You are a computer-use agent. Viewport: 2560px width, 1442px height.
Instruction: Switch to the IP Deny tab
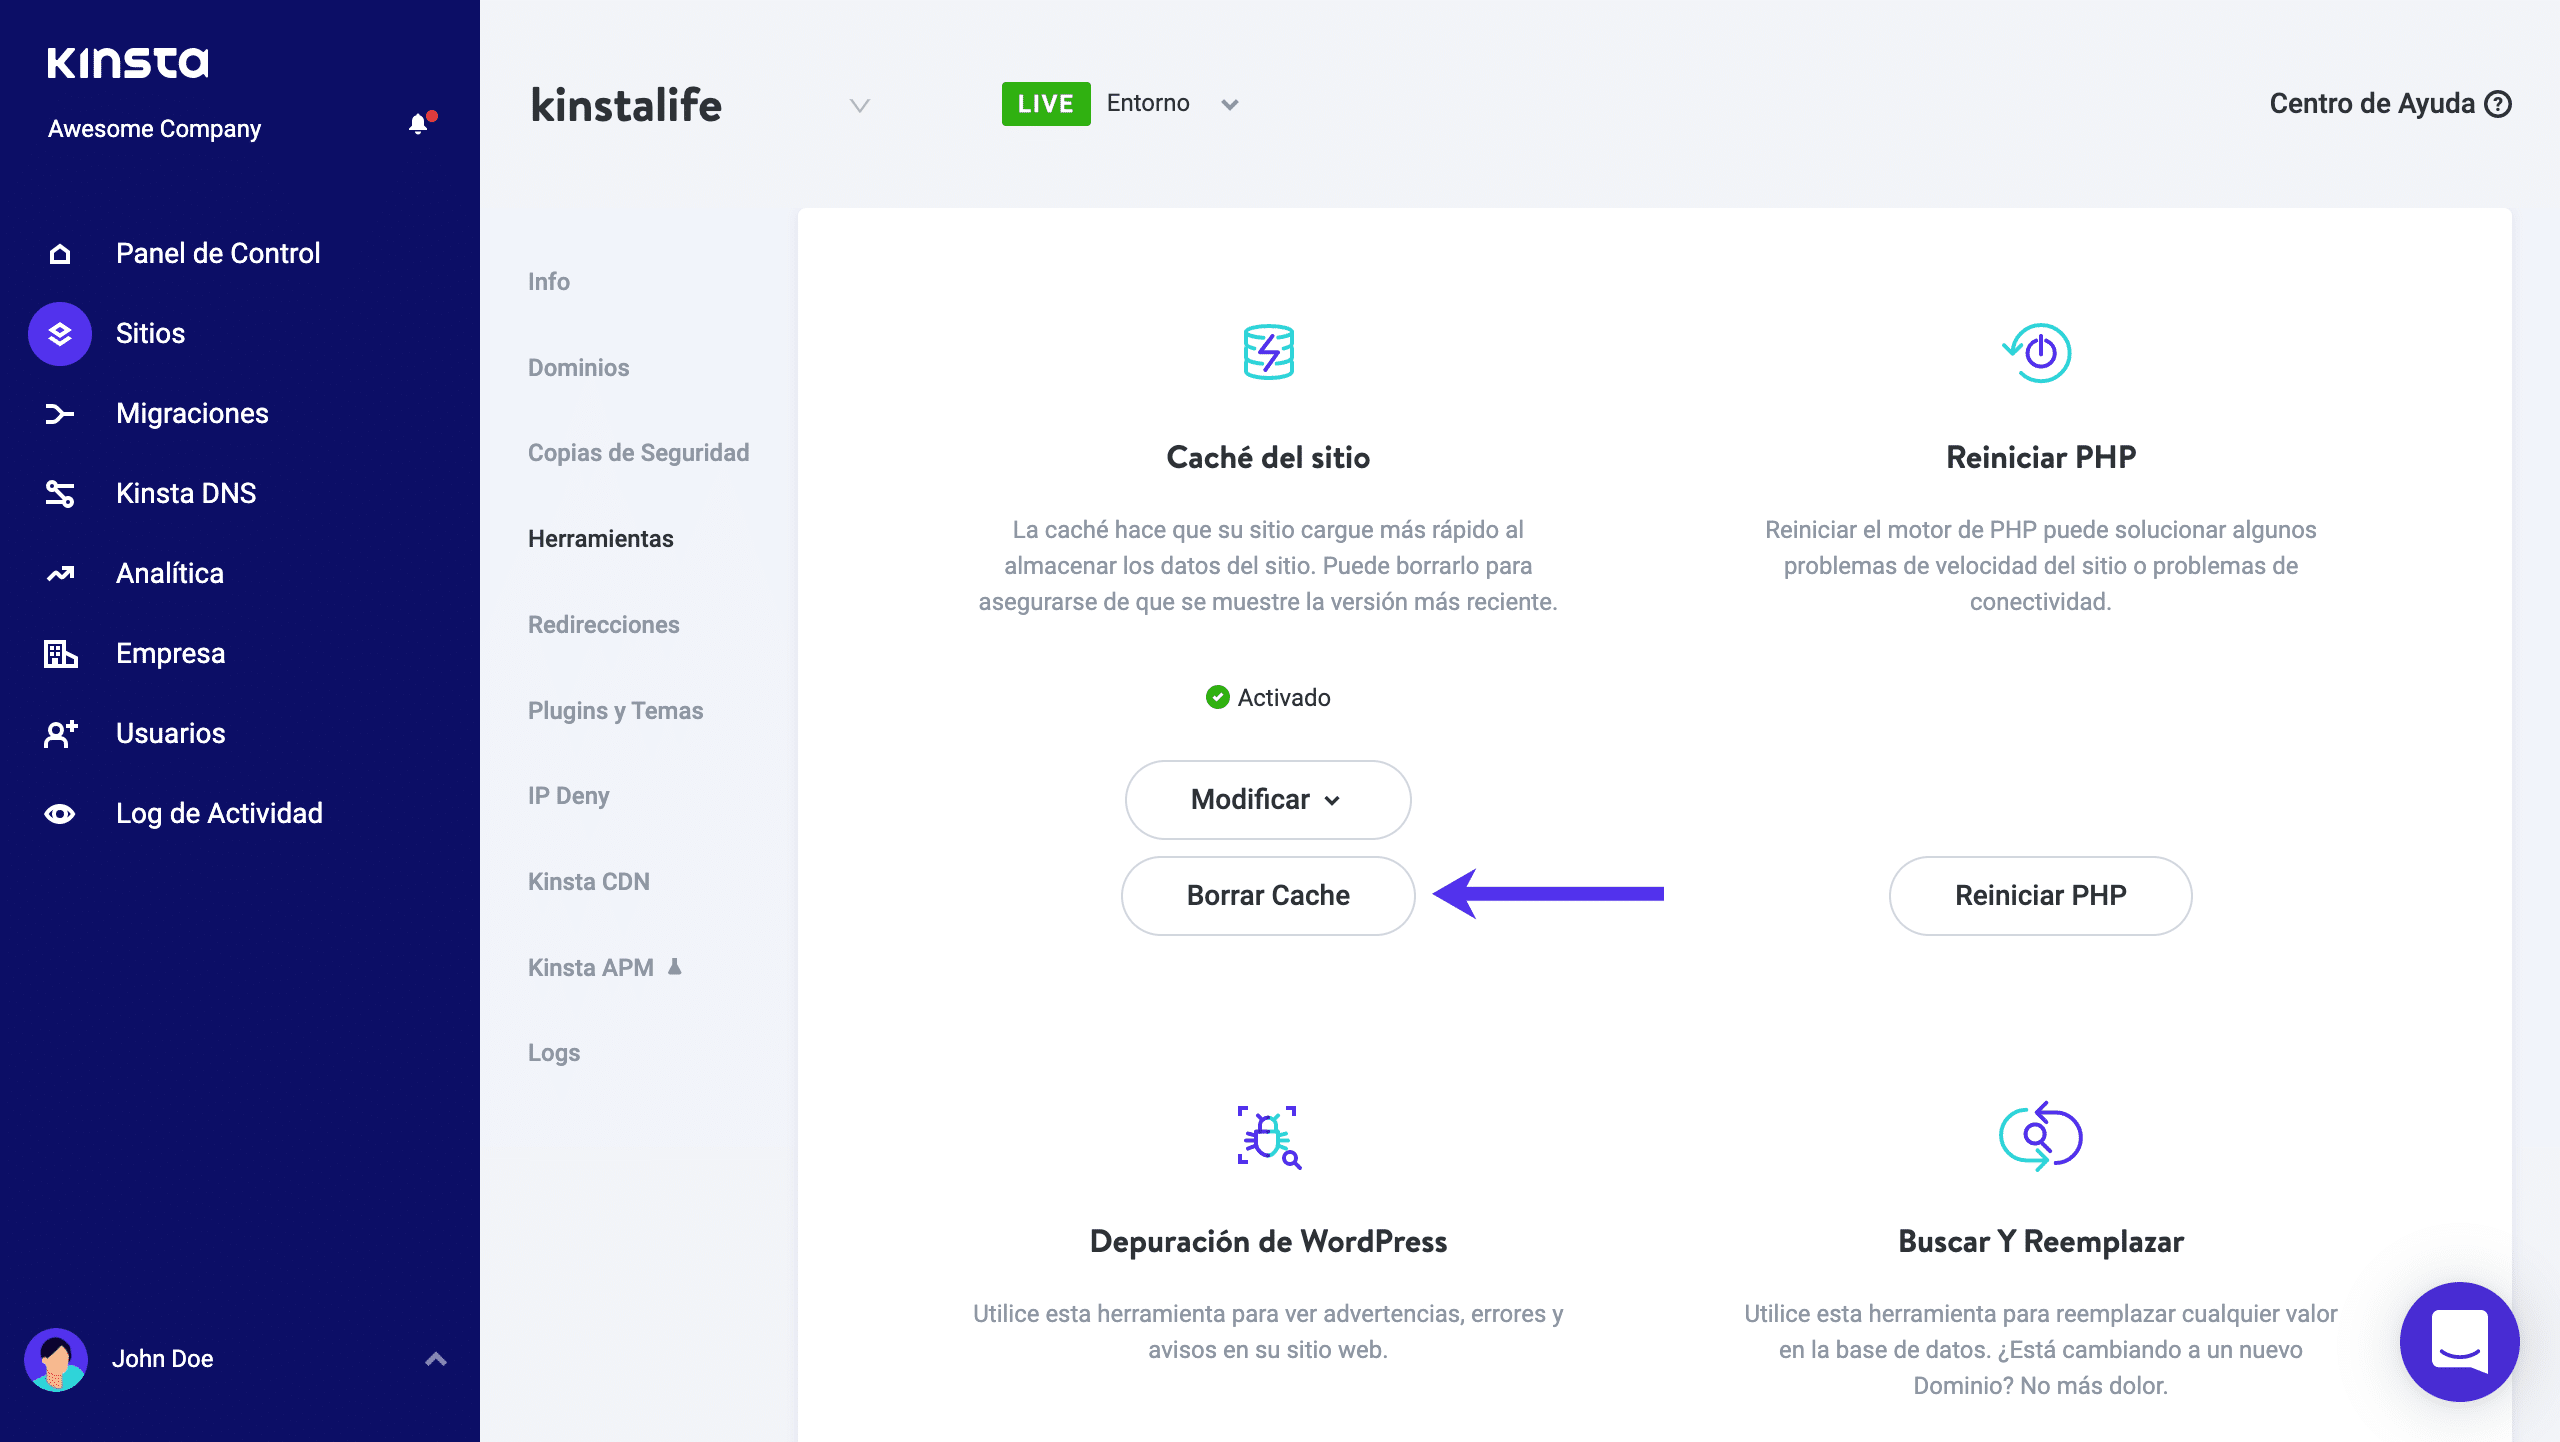pyautogui.click(x=569, y=796)
